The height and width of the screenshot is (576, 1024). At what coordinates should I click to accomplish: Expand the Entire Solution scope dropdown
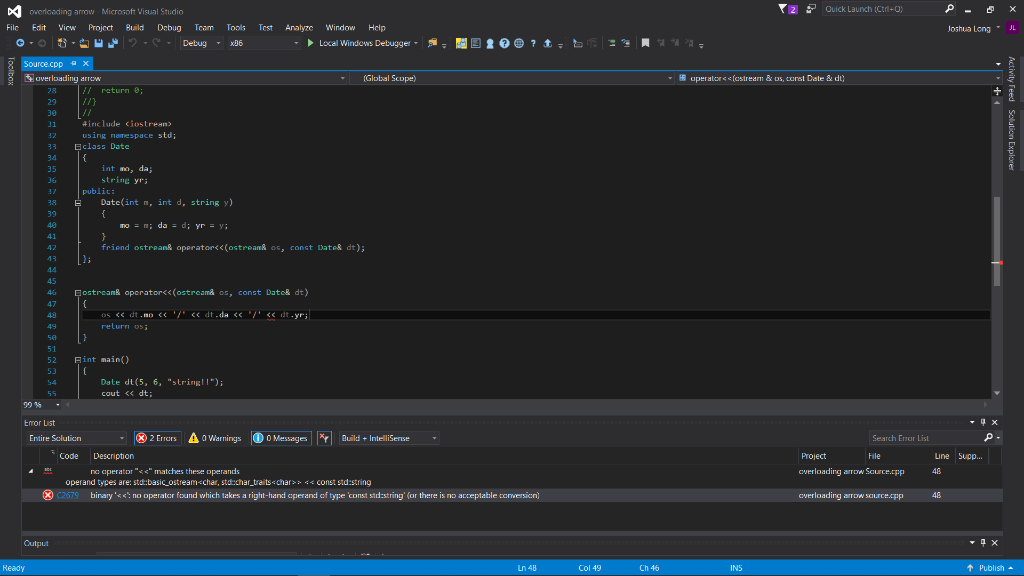click(76, 438)
